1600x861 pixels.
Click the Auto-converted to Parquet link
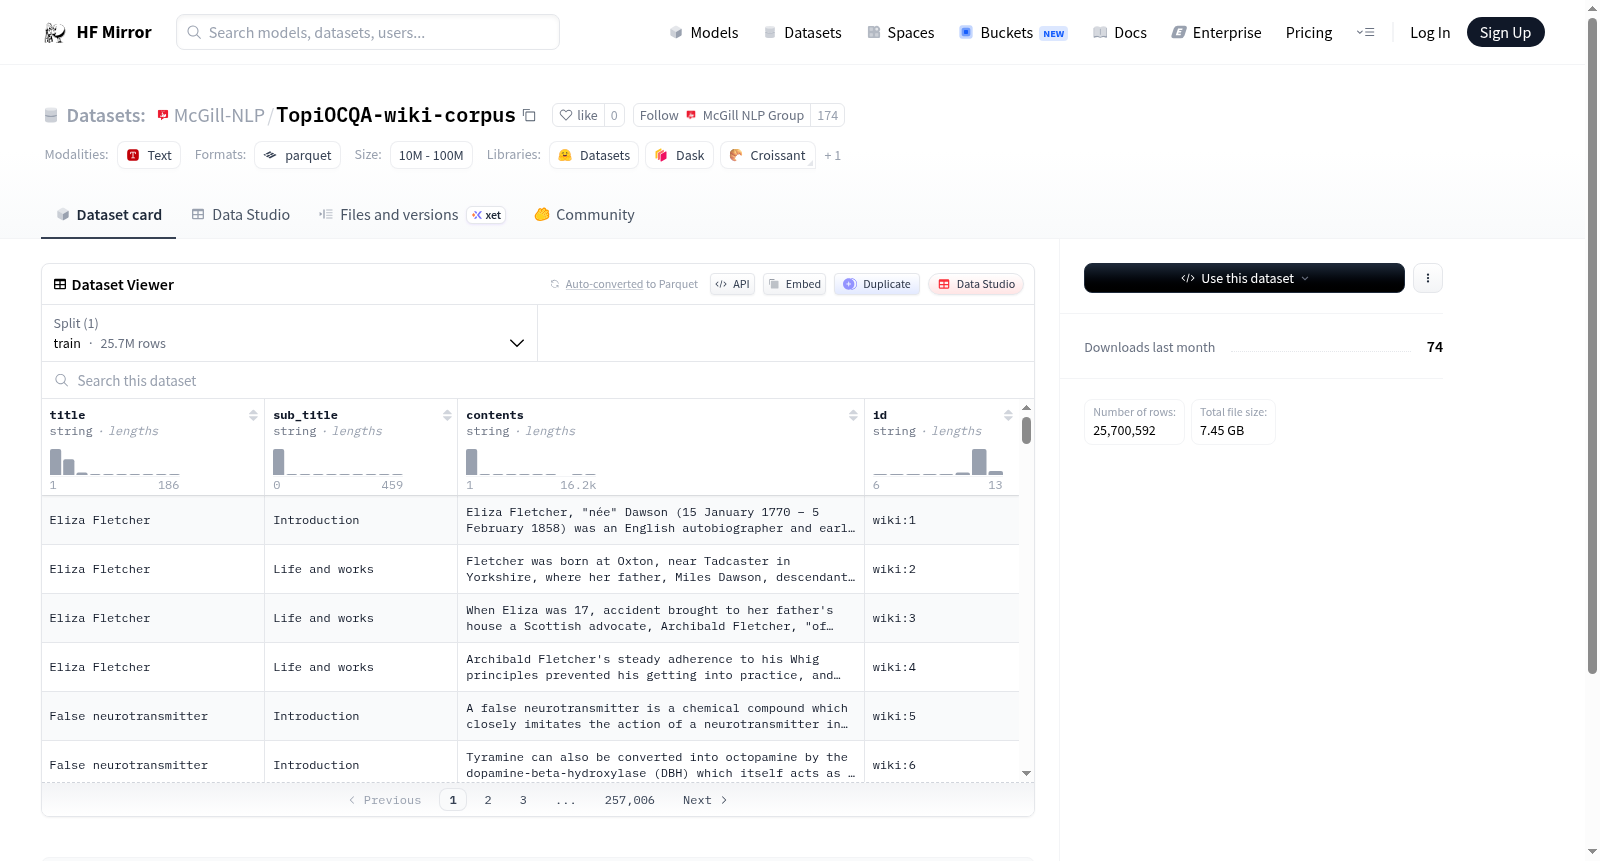[x=631, y=284]
